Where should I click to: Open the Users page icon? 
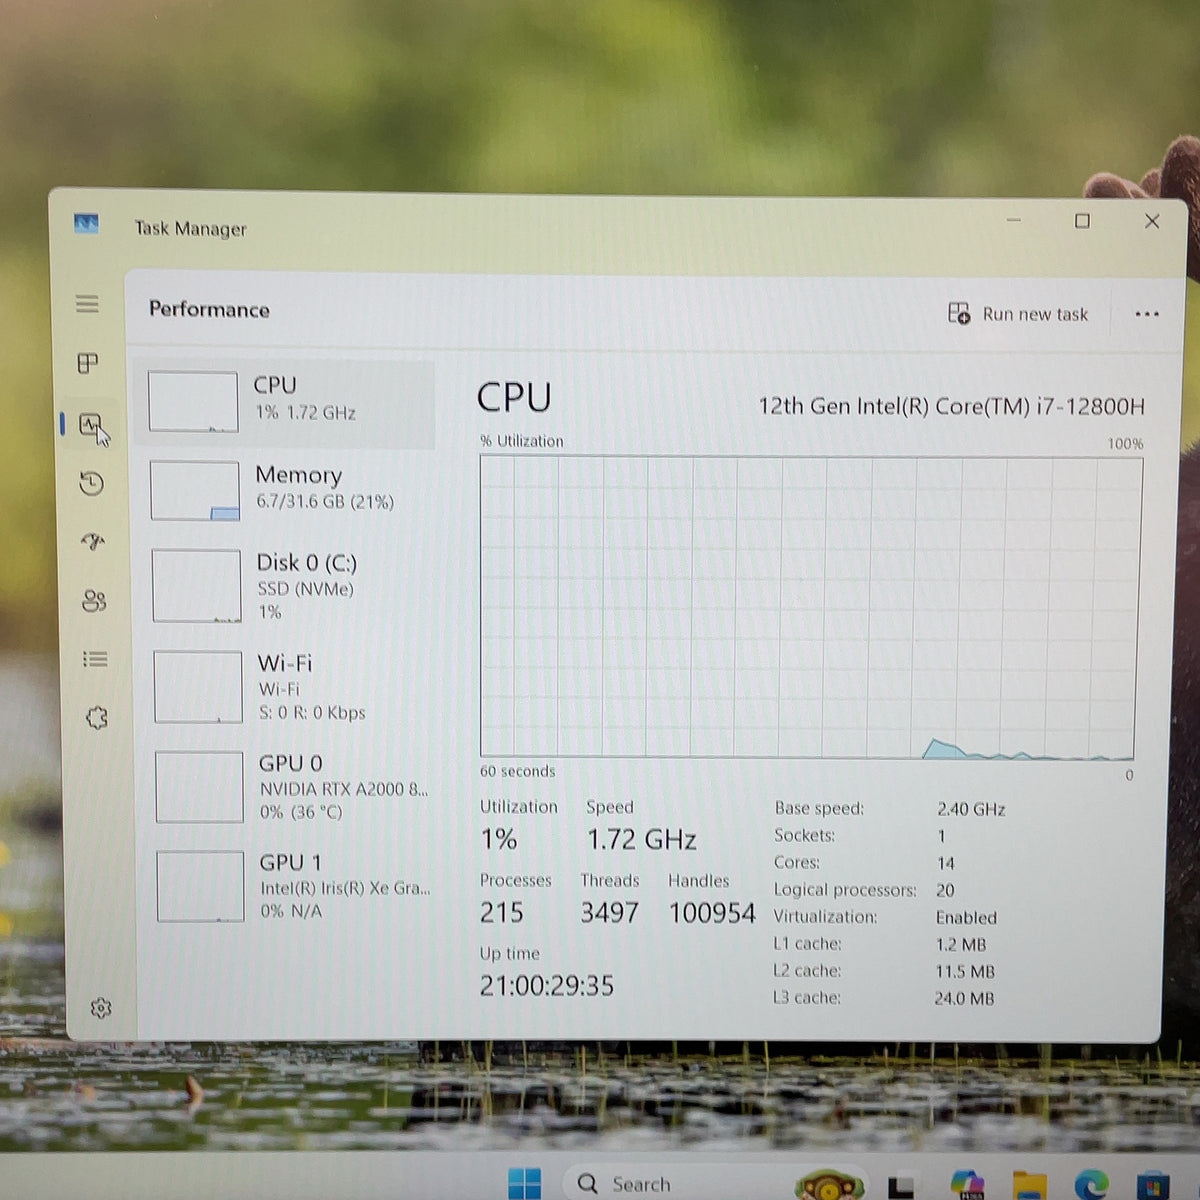click(x=94, y=600)
